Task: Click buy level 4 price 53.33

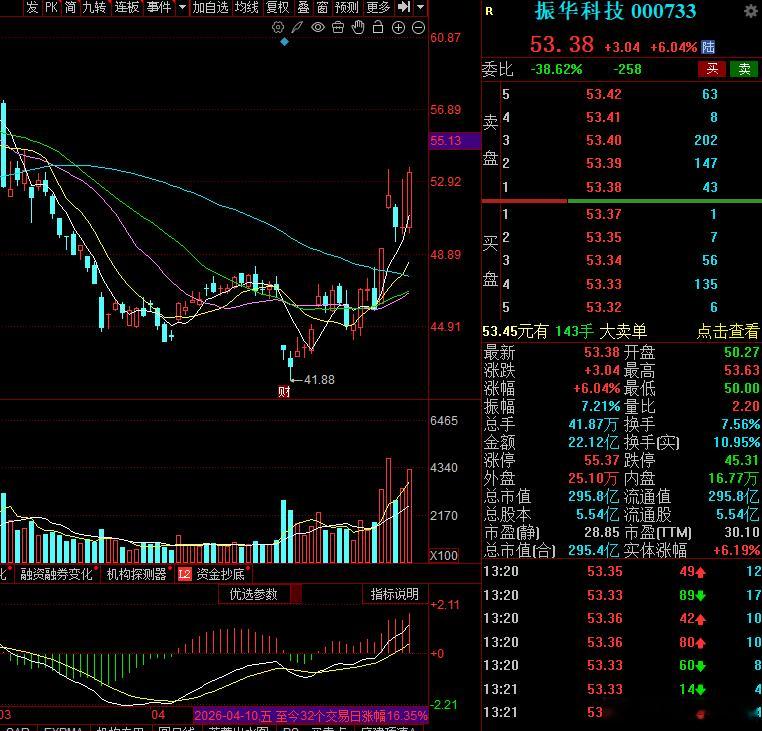Action: [604, 284]
